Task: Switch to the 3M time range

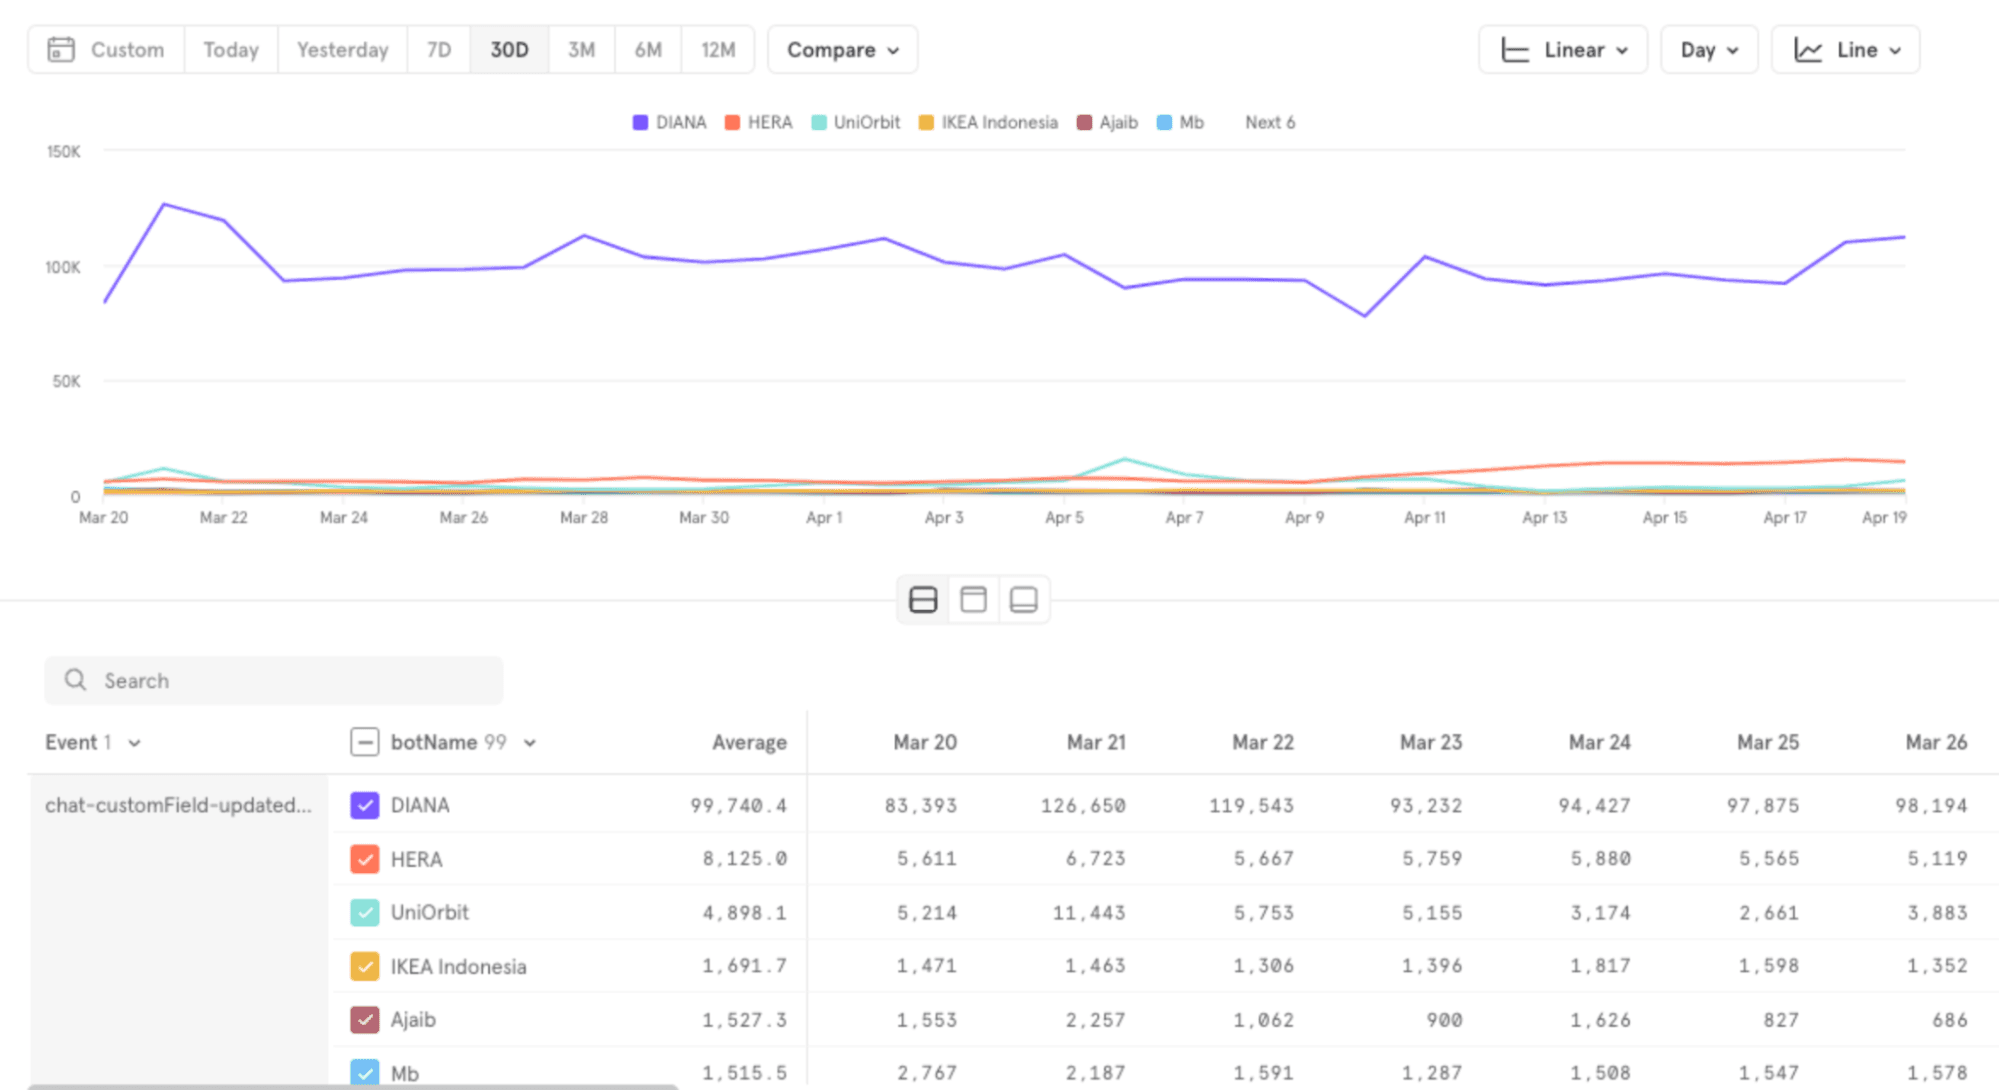Action: (x=581, y=50)
